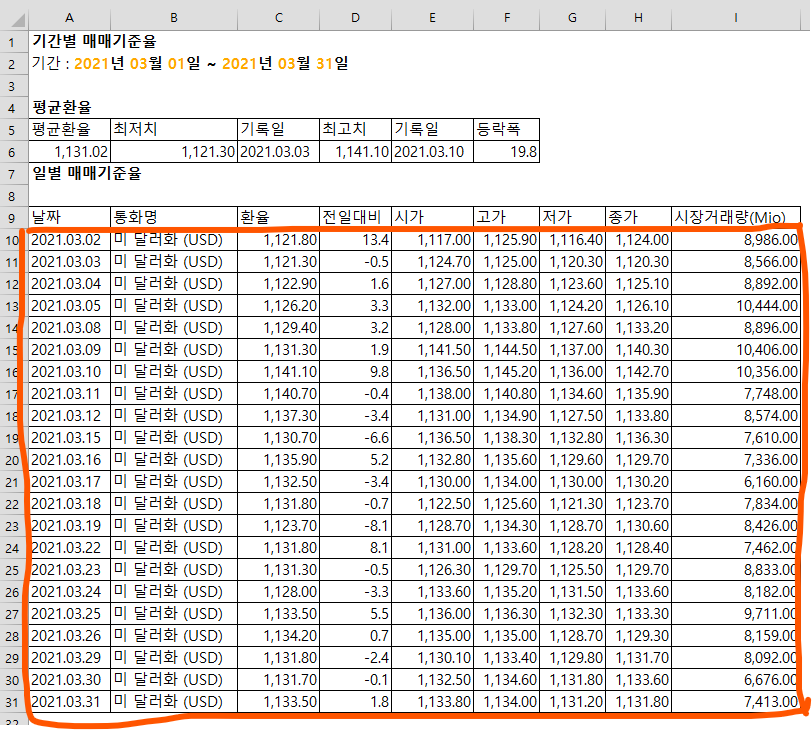Viewport: 812px width, 731px height.
Task: Click the change value -8.1
Action: tap(355, 525)
